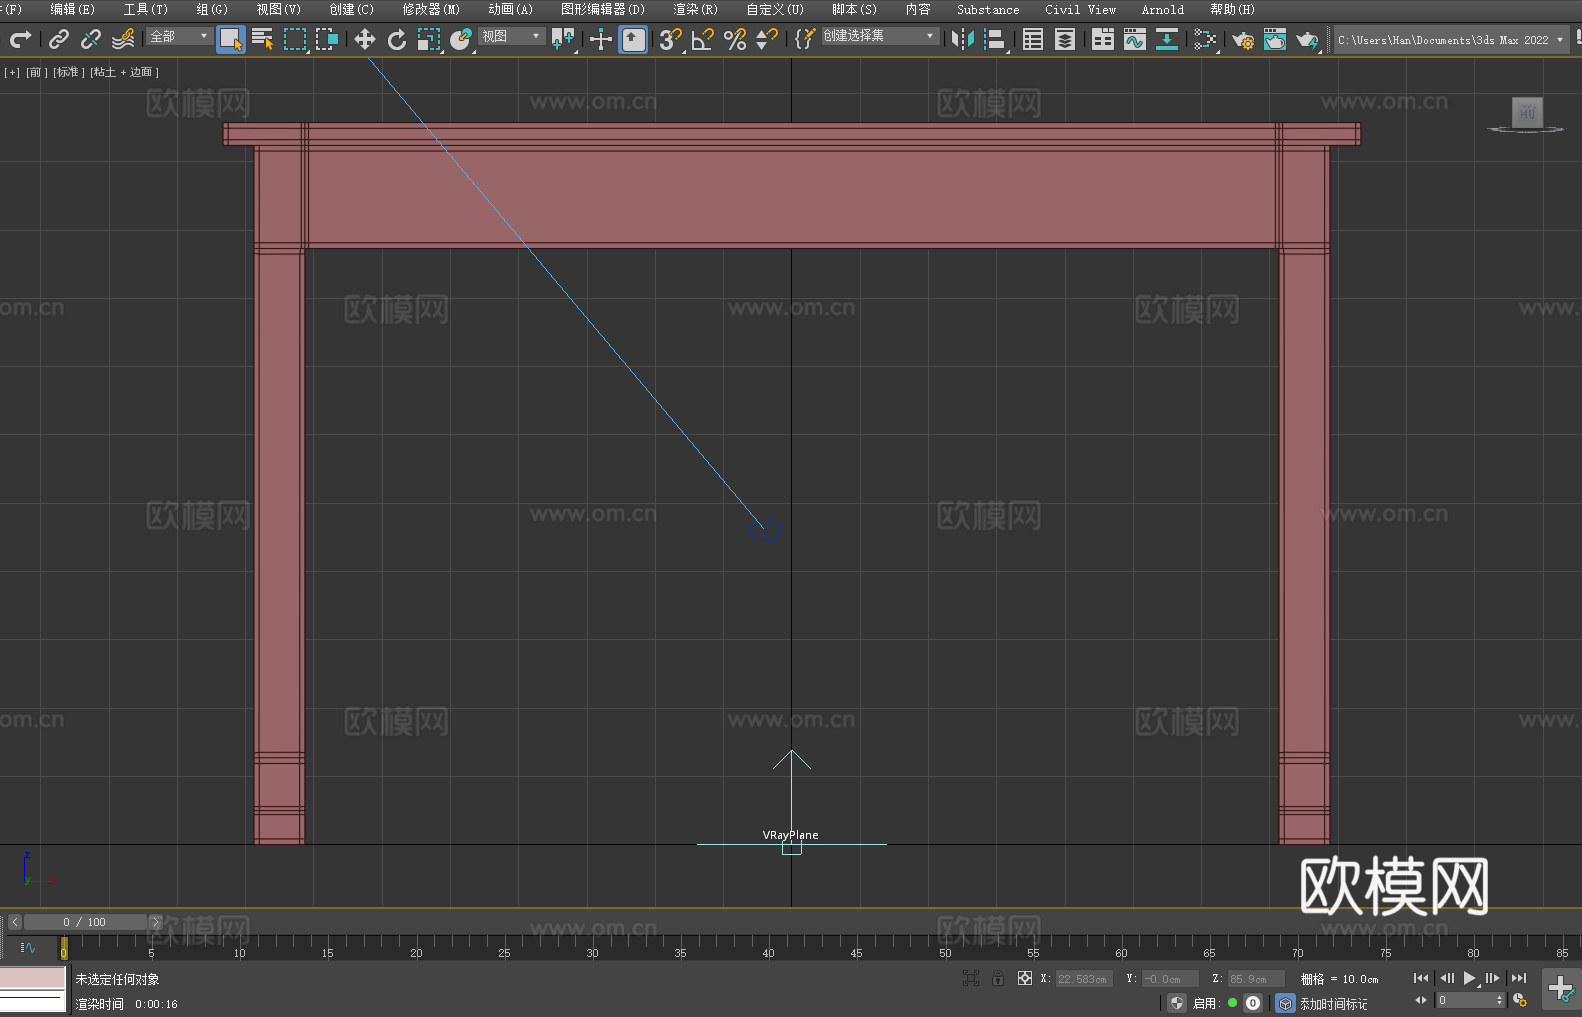
Task: Click the Unlink Selection icon
Action: tap(91, 39)
